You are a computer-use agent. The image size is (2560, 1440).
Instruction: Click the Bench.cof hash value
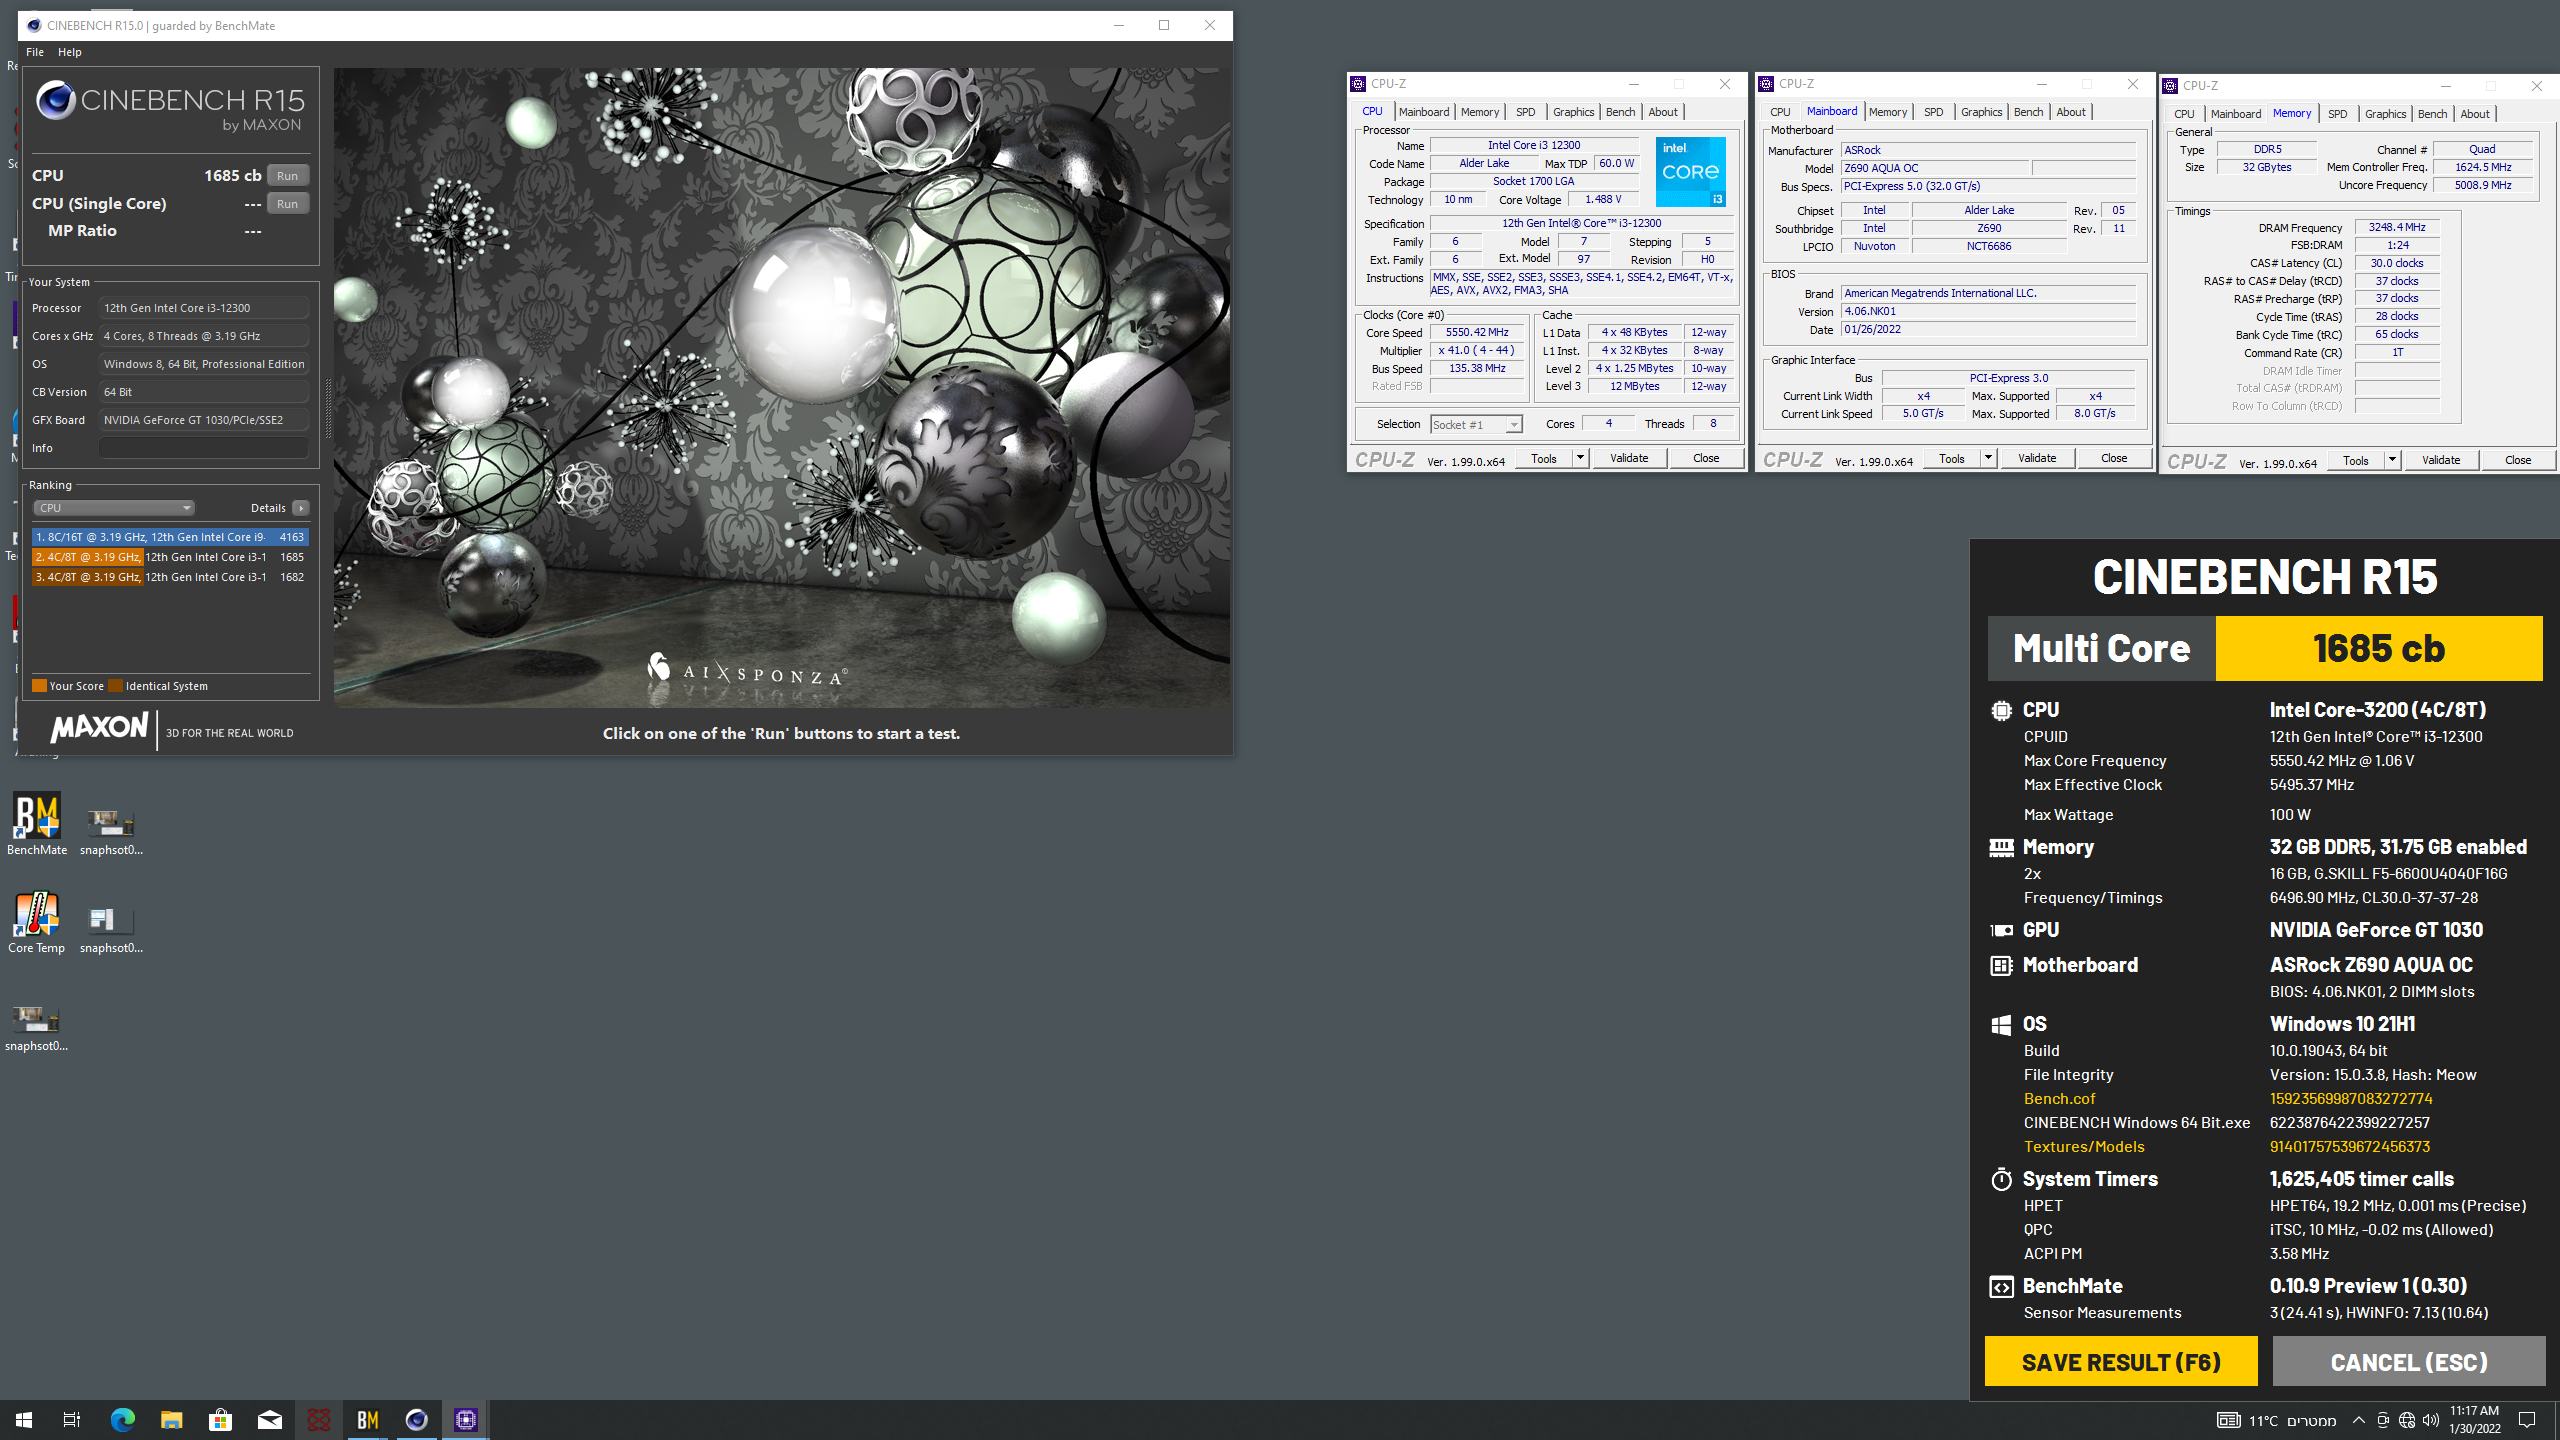[2351, 1098]
